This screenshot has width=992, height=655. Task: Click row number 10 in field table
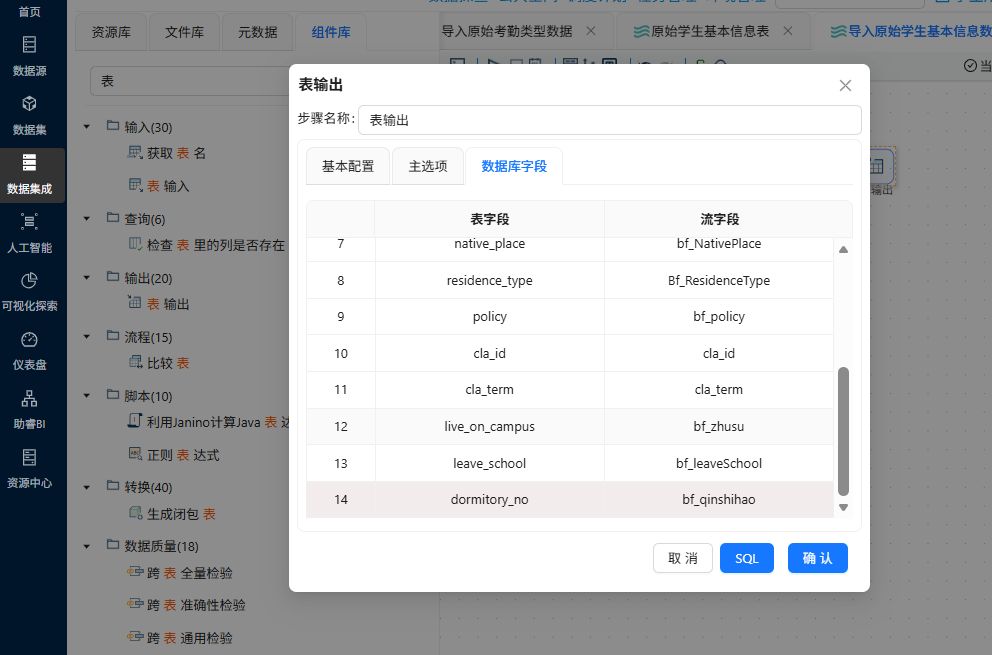pos(341,353)
